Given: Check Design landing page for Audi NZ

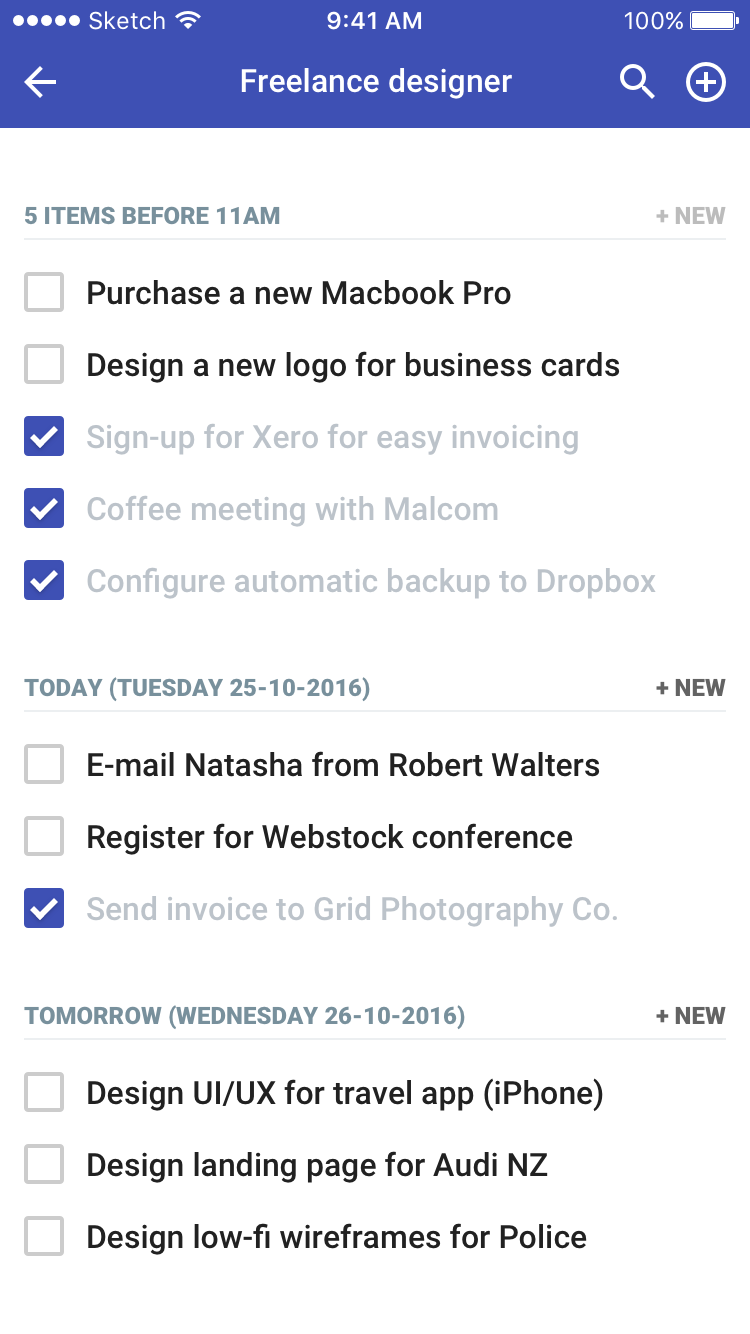Looking at the screenshot, I should tap(44, 1165).
